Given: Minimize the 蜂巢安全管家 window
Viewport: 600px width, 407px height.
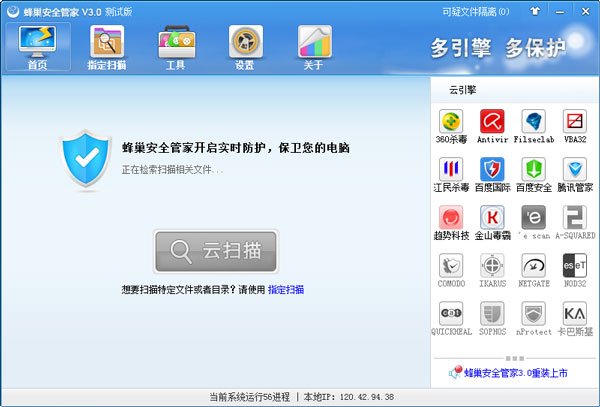Looking at the screenshot, I should pos(560,12).
